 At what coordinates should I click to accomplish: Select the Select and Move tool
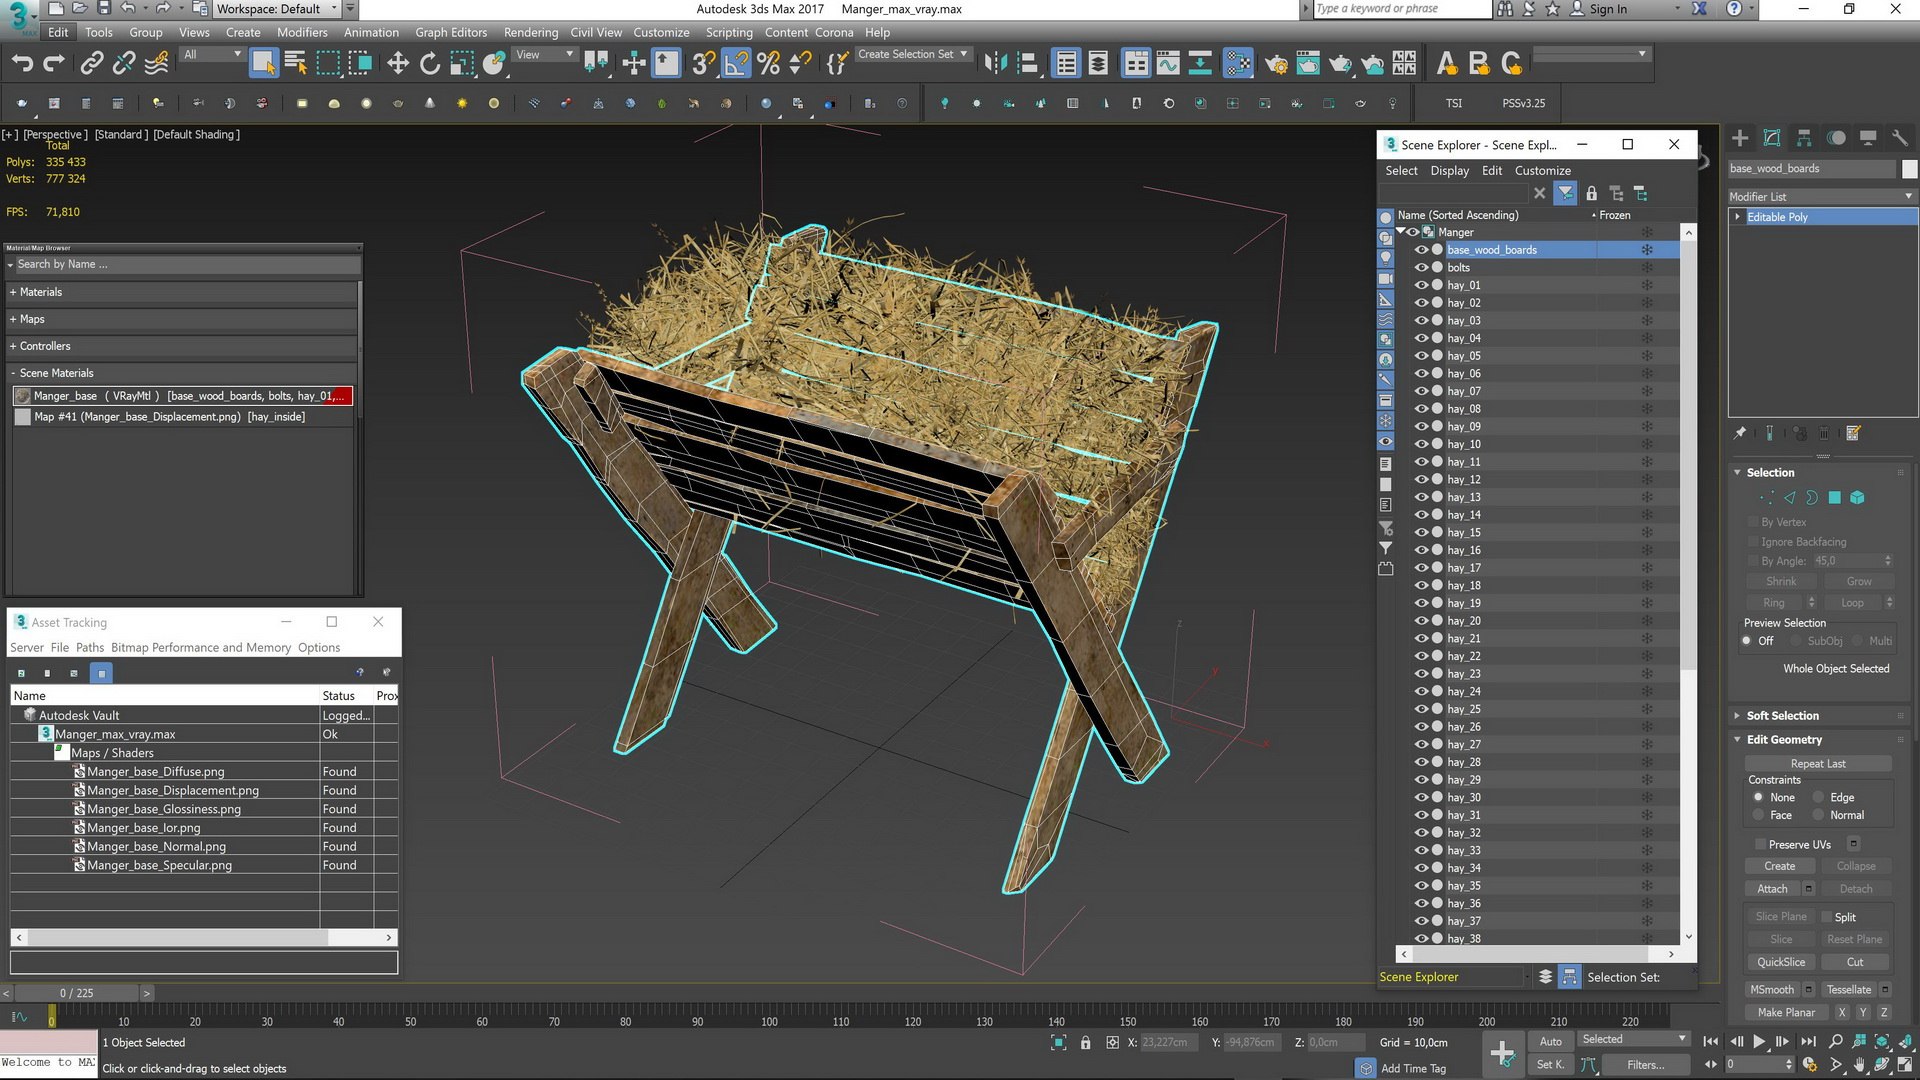(x=398, y=63)
